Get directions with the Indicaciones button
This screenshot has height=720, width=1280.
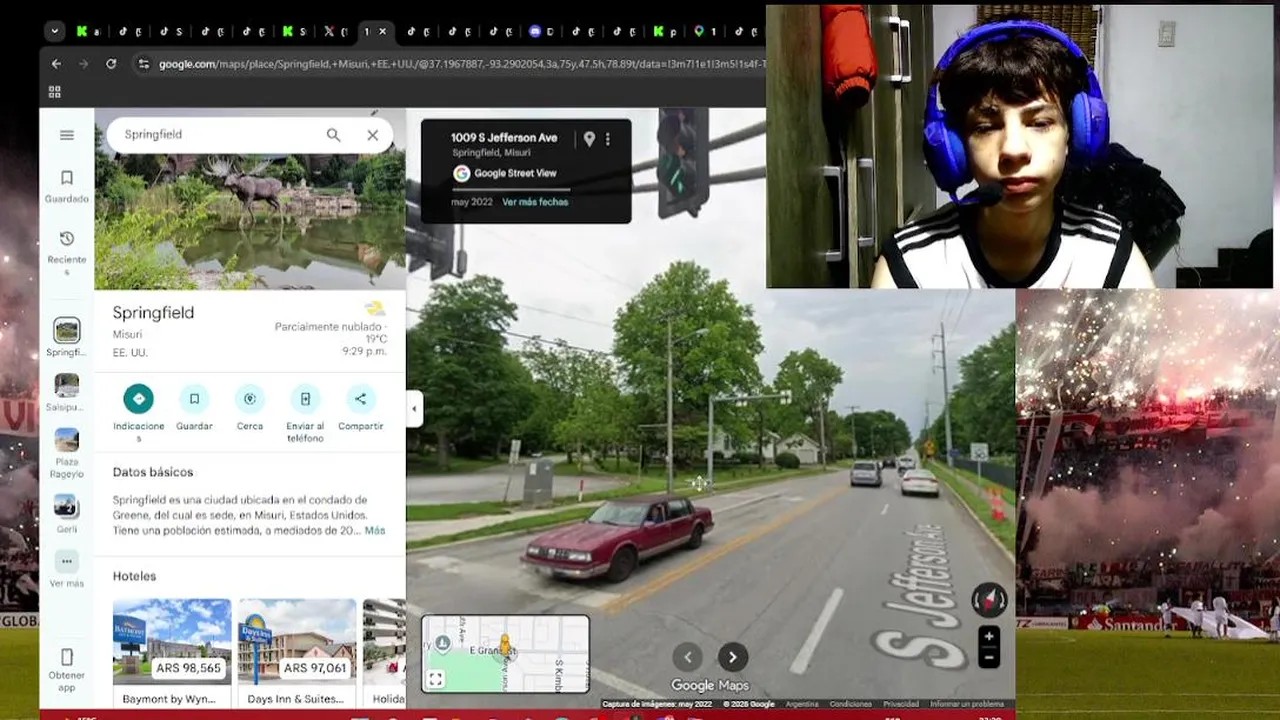point(139,413)
